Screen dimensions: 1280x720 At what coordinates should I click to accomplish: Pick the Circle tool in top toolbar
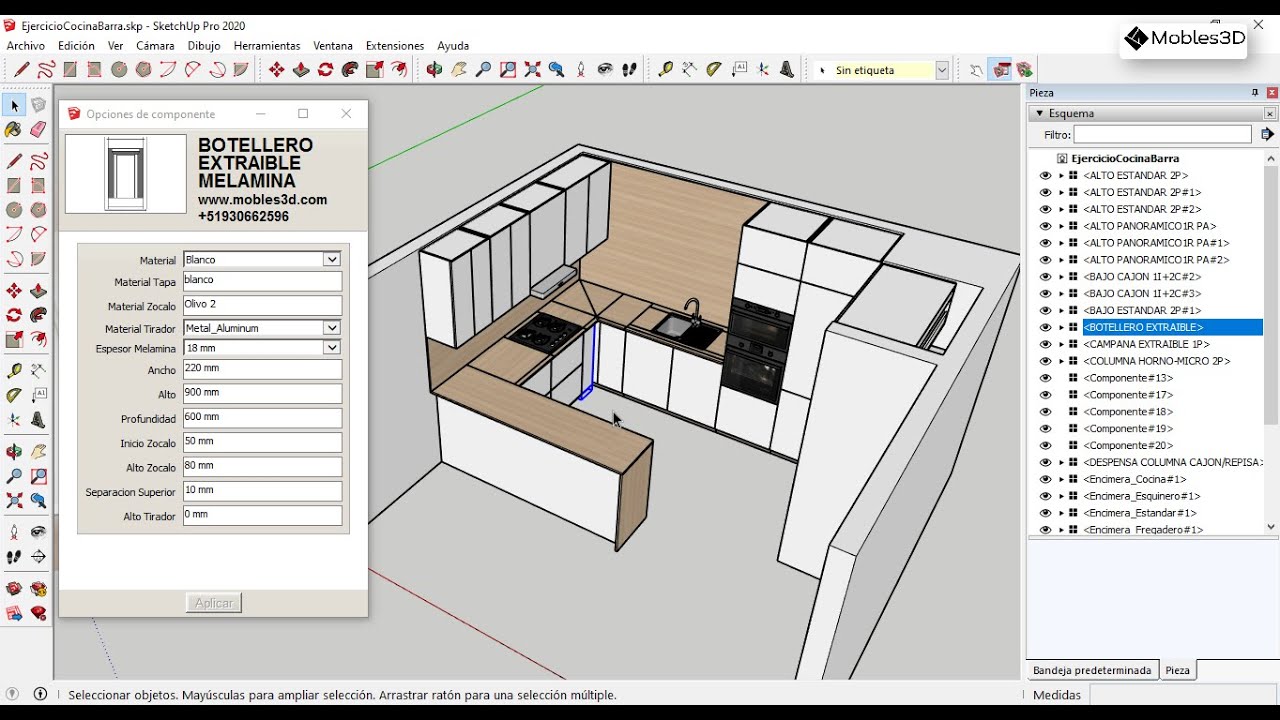pos(119,70)
